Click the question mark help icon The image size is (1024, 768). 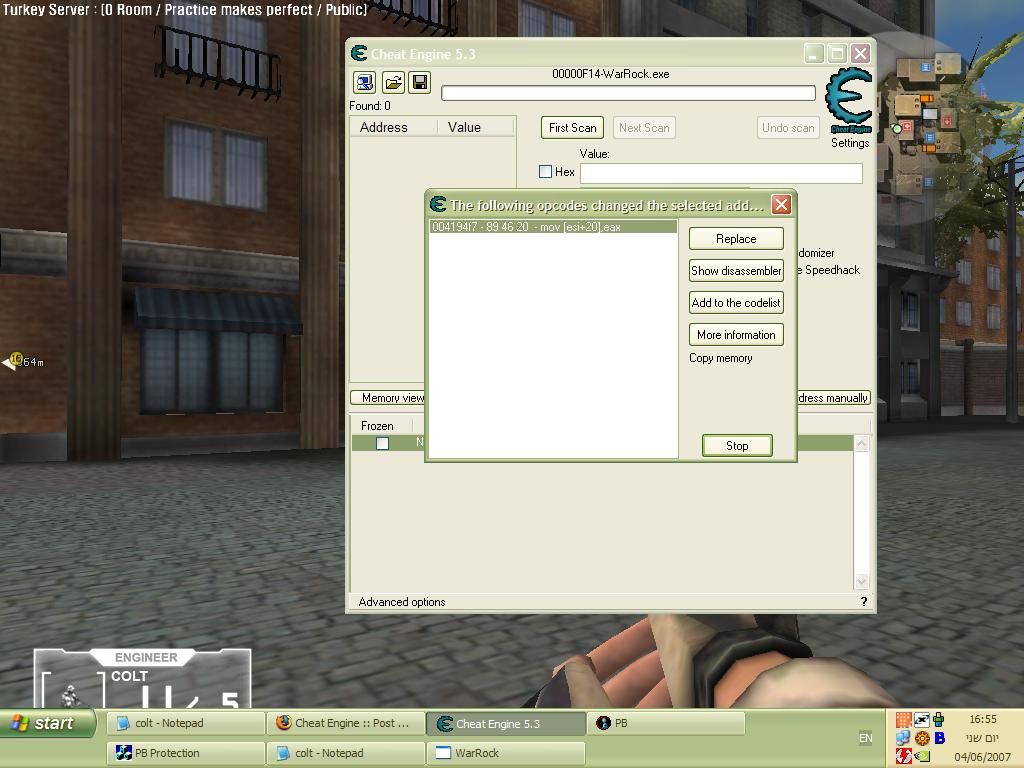coord(864,601)
